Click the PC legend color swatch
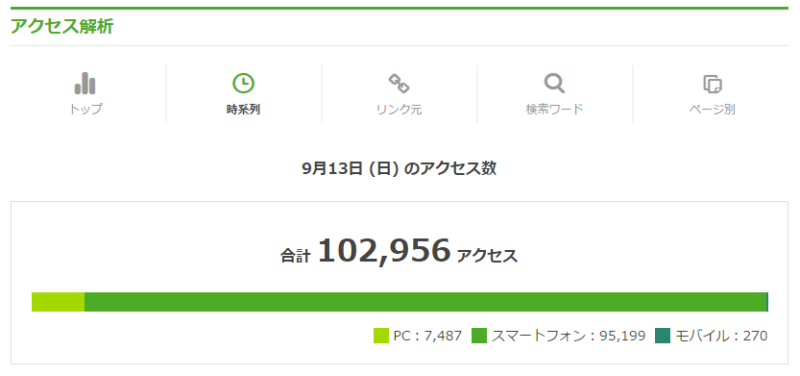Image resolution: width=800 pixels, height=376 pixels. [381, 336]
